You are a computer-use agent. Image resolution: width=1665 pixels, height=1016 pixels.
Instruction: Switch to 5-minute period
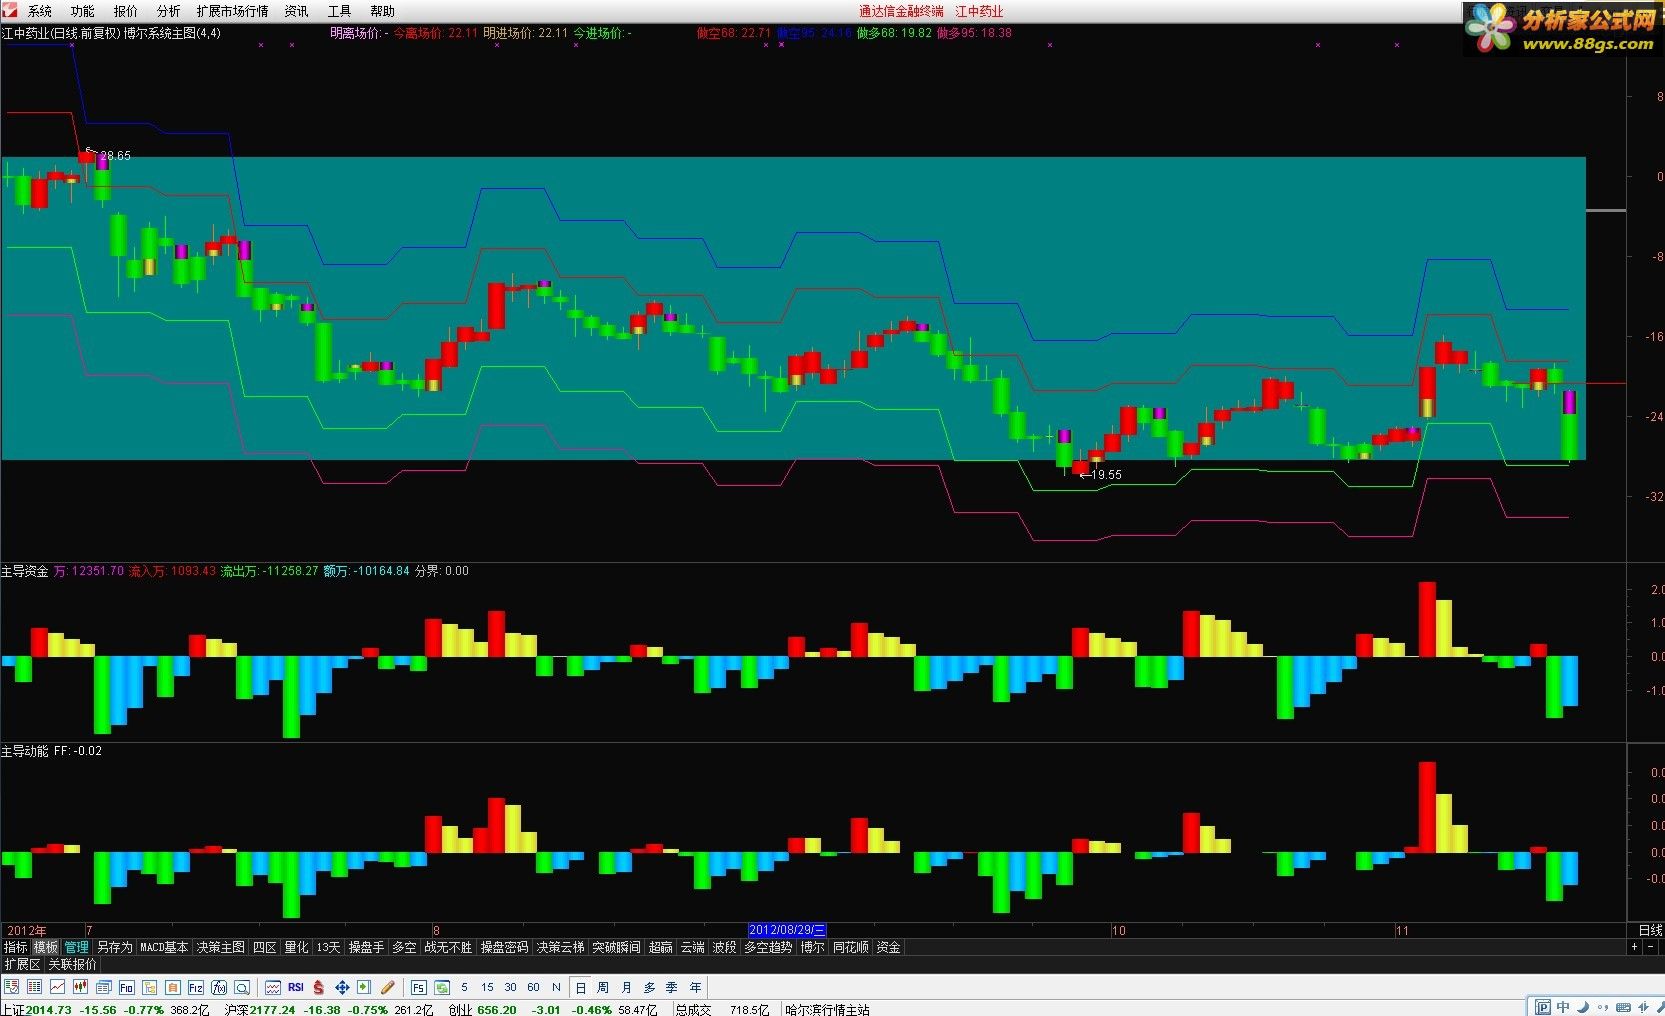(464, 987)
